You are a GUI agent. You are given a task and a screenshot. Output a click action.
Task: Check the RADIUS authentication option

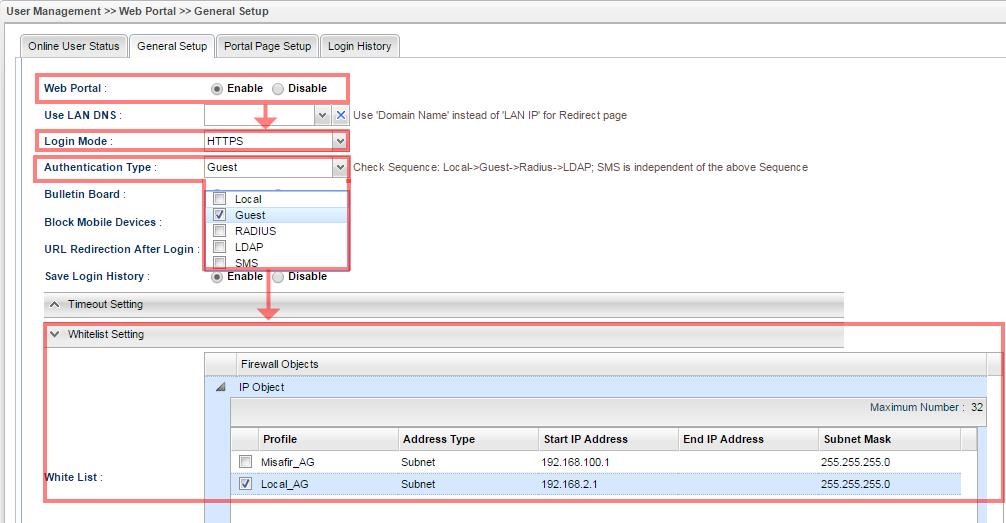point(219,231)
